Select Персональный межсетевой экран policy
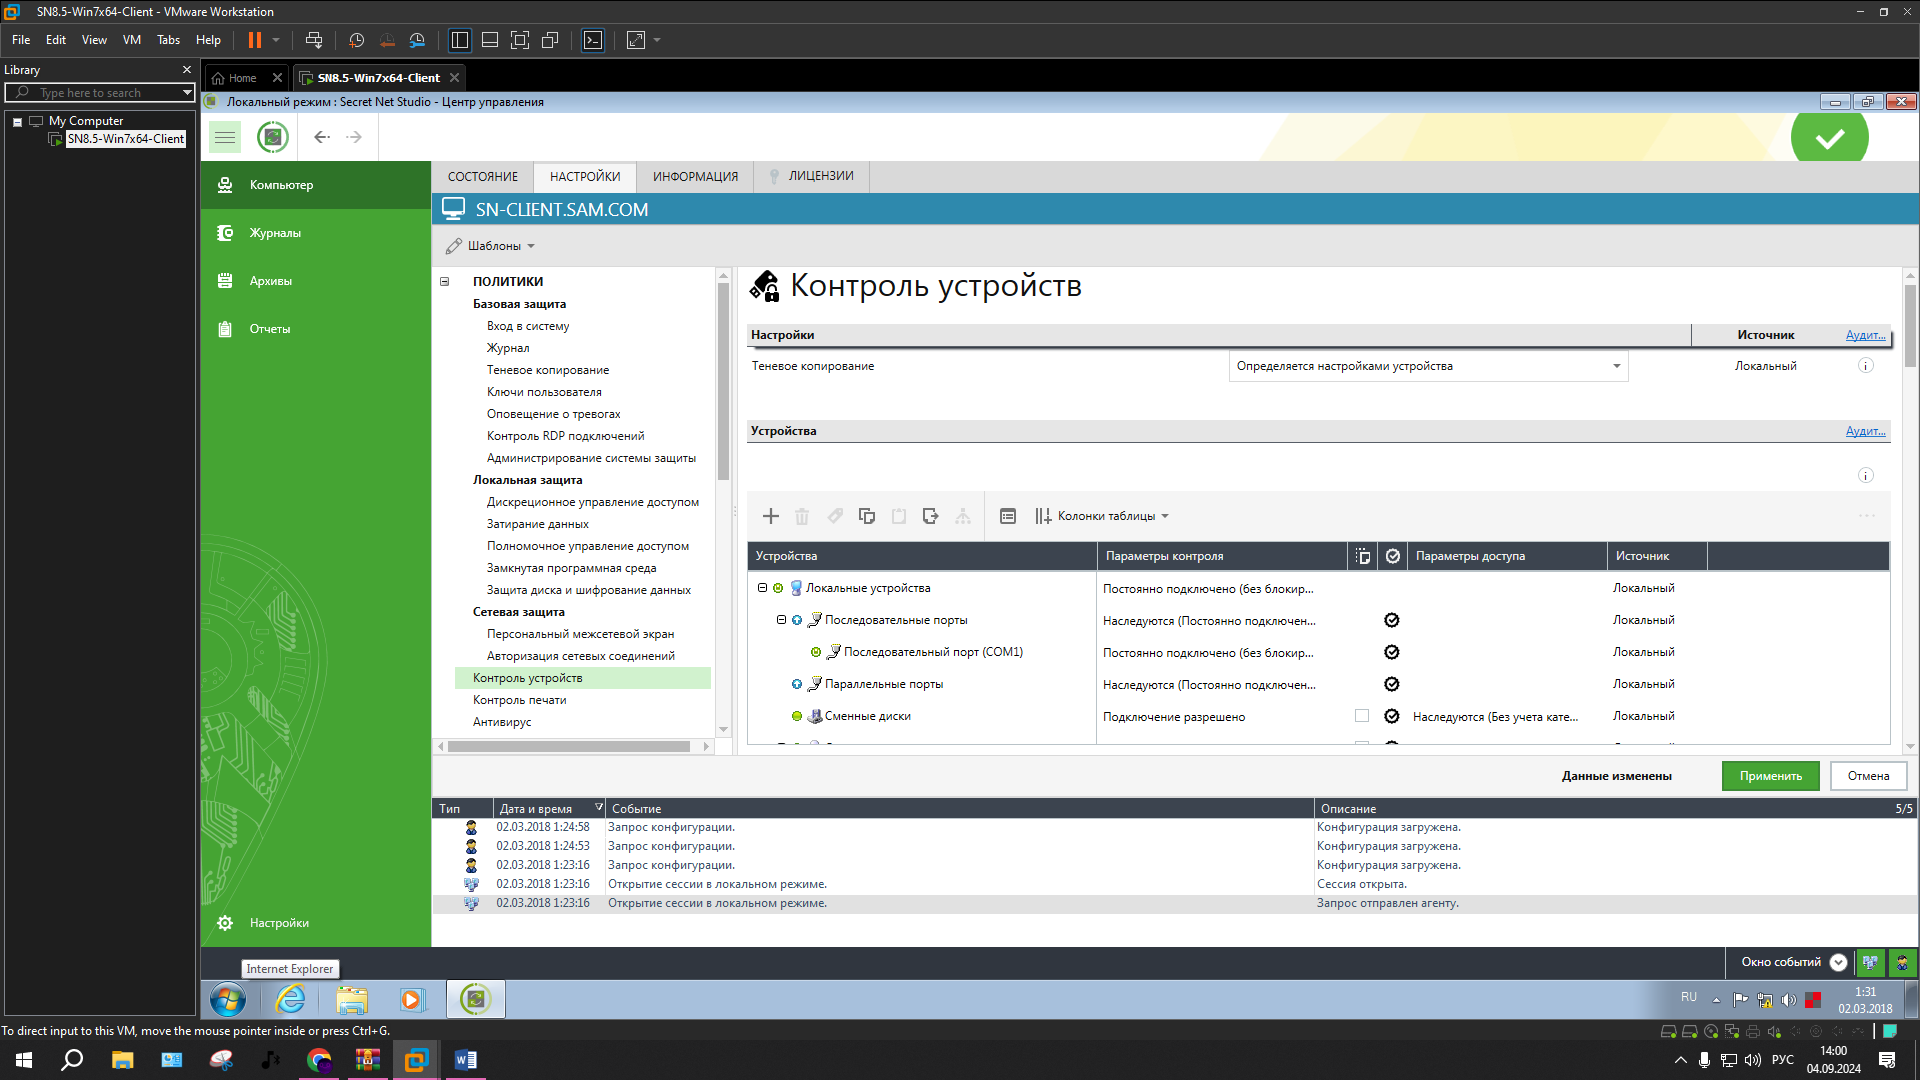The width and height of the screenshot is (1920, 1080). tap(580, 634)
